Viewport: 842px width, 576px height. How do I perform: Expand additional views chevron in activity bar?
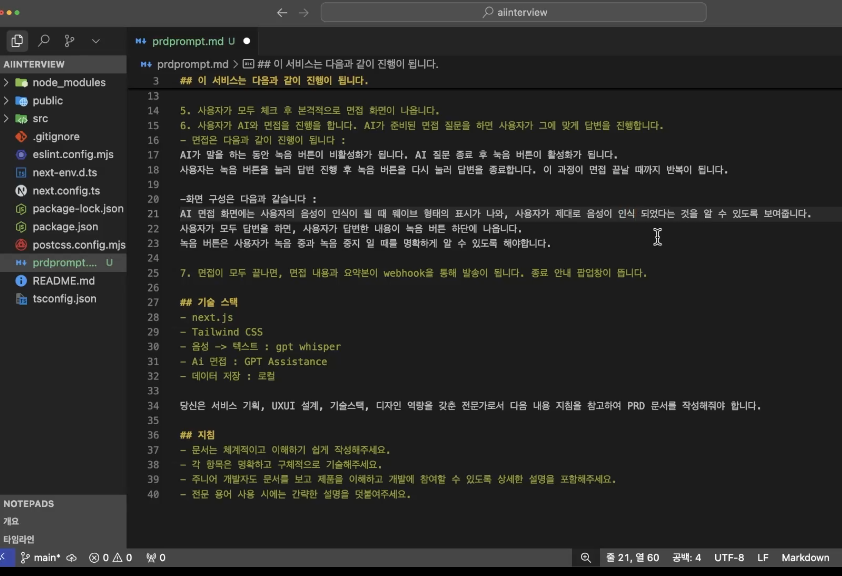point(96,41)
